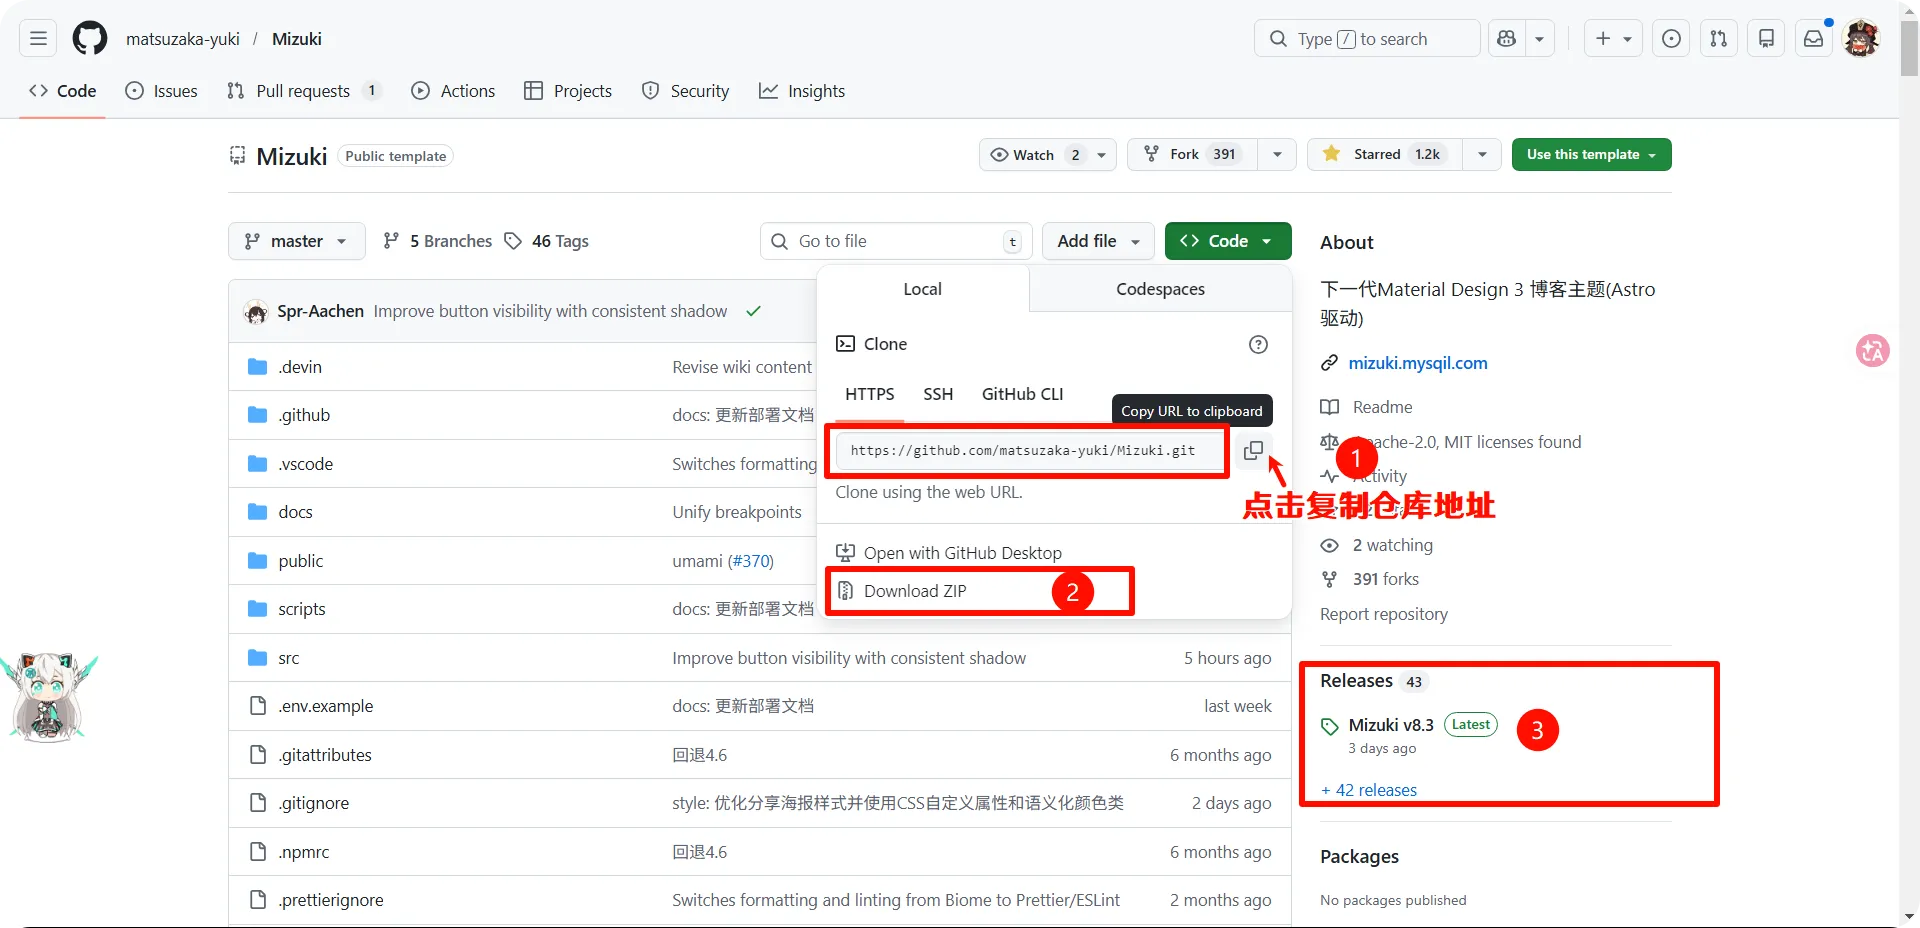Open the Mizuki v8.3 latest release

[1391, 725]
